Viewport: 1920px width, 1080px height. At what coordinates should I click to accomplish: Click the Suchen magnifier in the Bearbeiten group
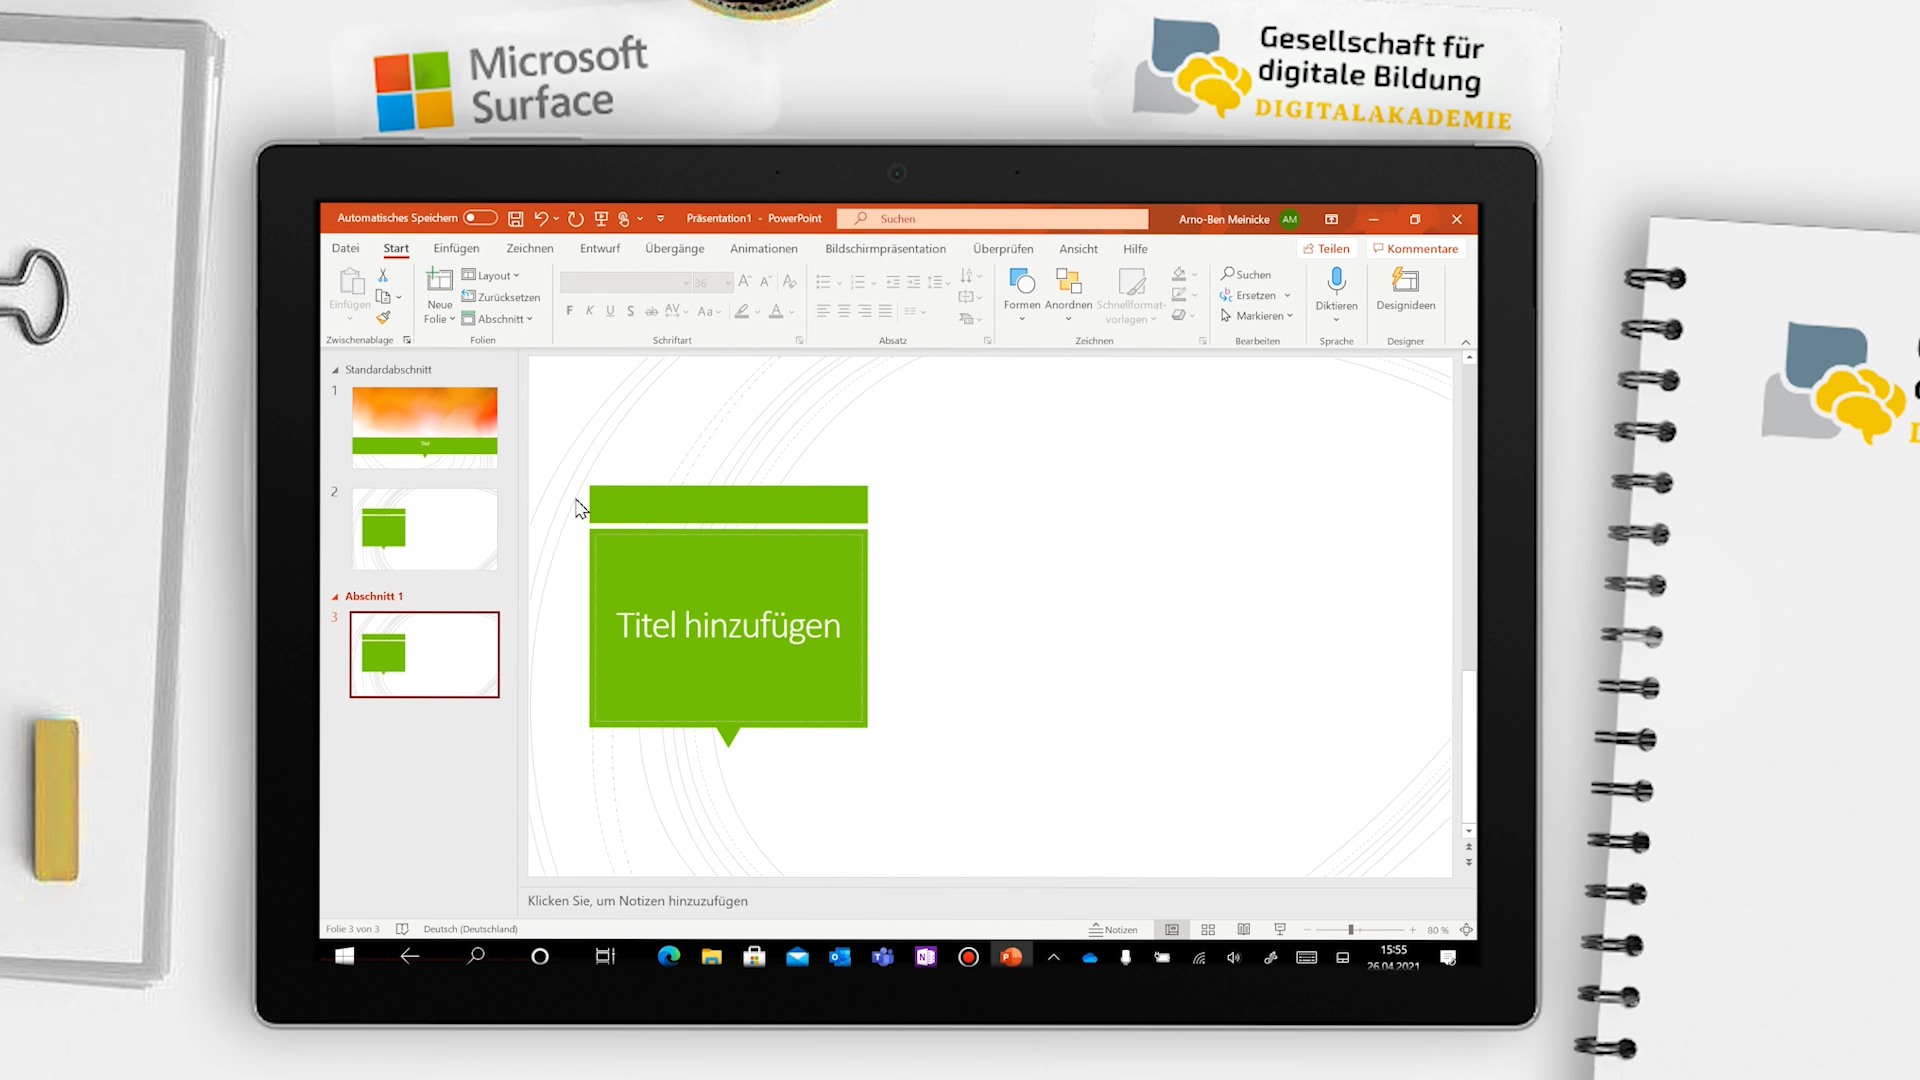point(1246,274)
